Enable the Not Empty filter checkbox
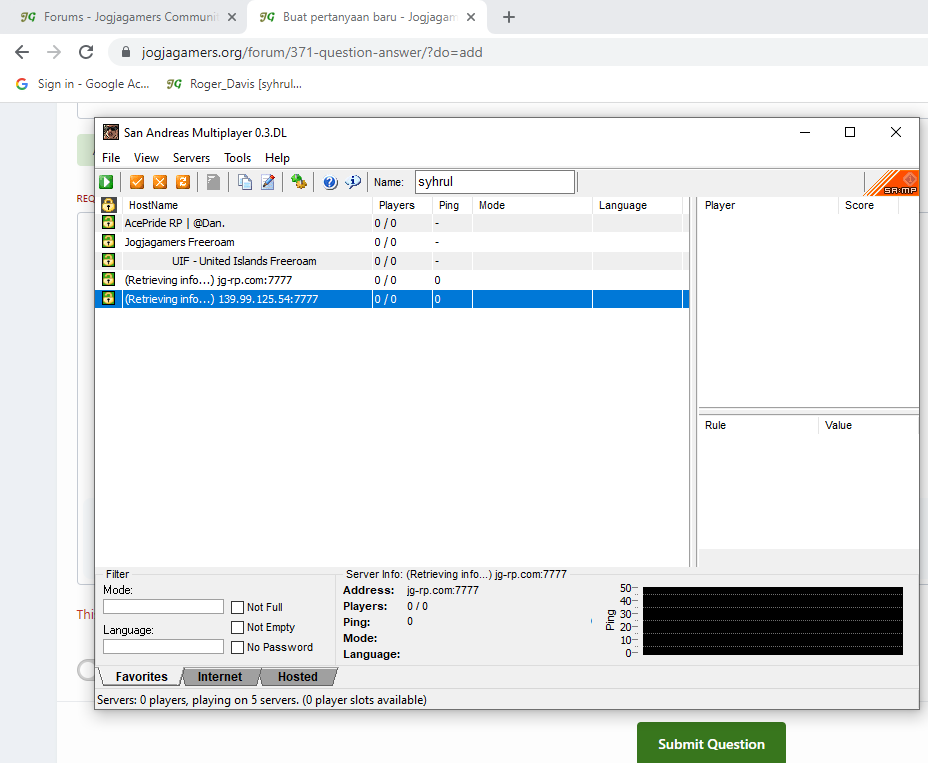Image resolution: width=928 pixels, height=763 pixels. tap(237, 627)
